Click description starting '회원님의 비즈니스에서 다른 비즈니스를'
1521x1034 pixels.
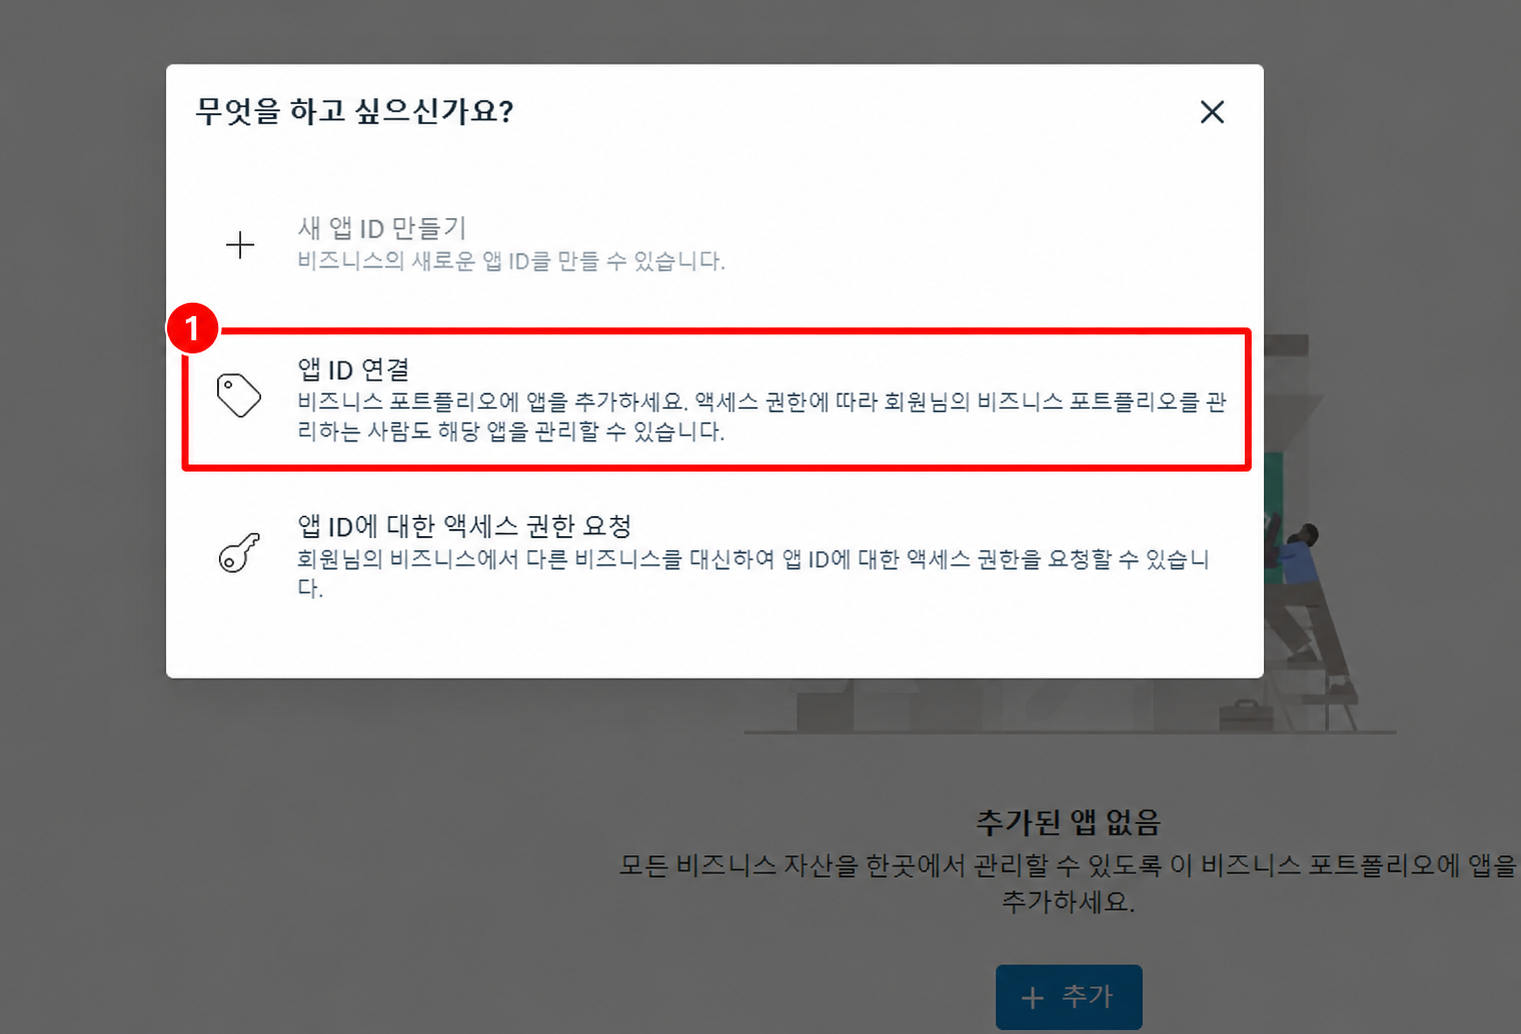tap(754, 573)
